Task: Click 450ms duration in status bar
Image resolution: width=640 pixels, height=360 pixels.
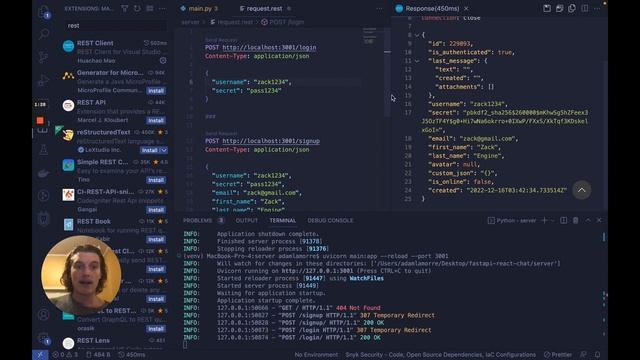Action: [x=132, y=355]
